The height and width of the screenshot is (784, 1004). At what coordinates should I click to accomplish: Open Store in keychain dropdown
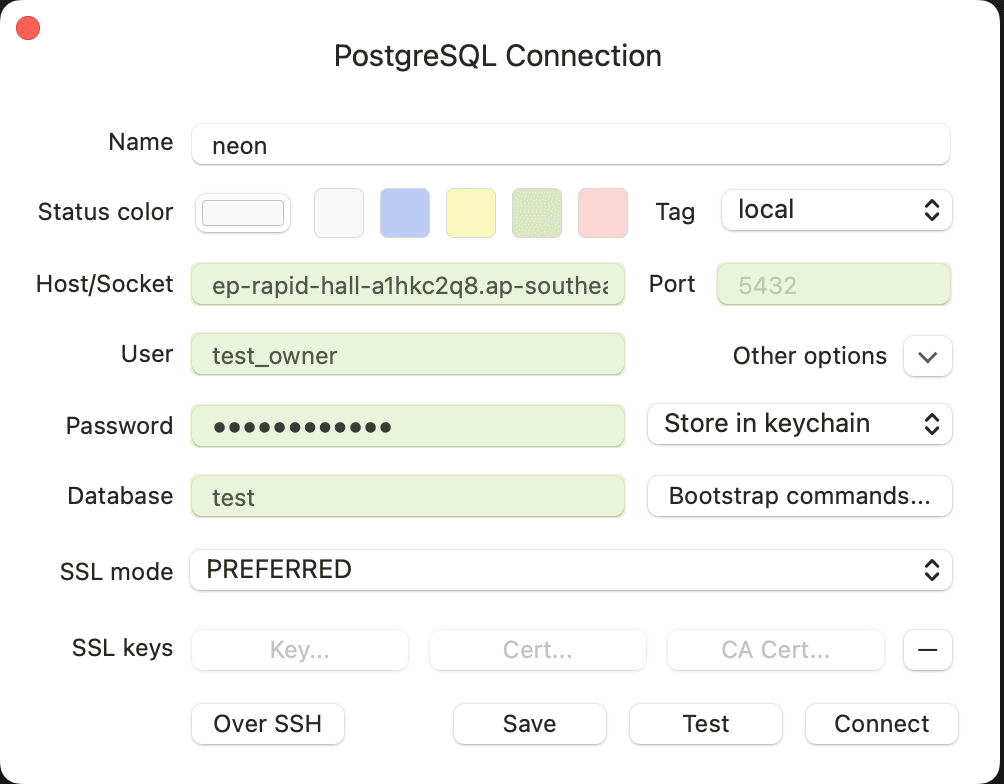[800, 424]
